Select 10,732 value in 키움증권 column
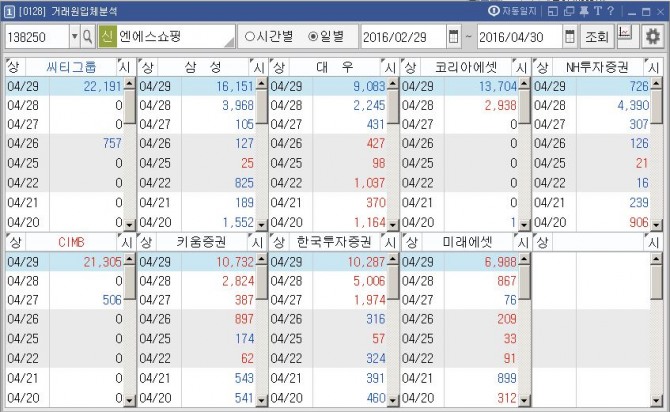This screenshot has height=412, width=670. 235,262
